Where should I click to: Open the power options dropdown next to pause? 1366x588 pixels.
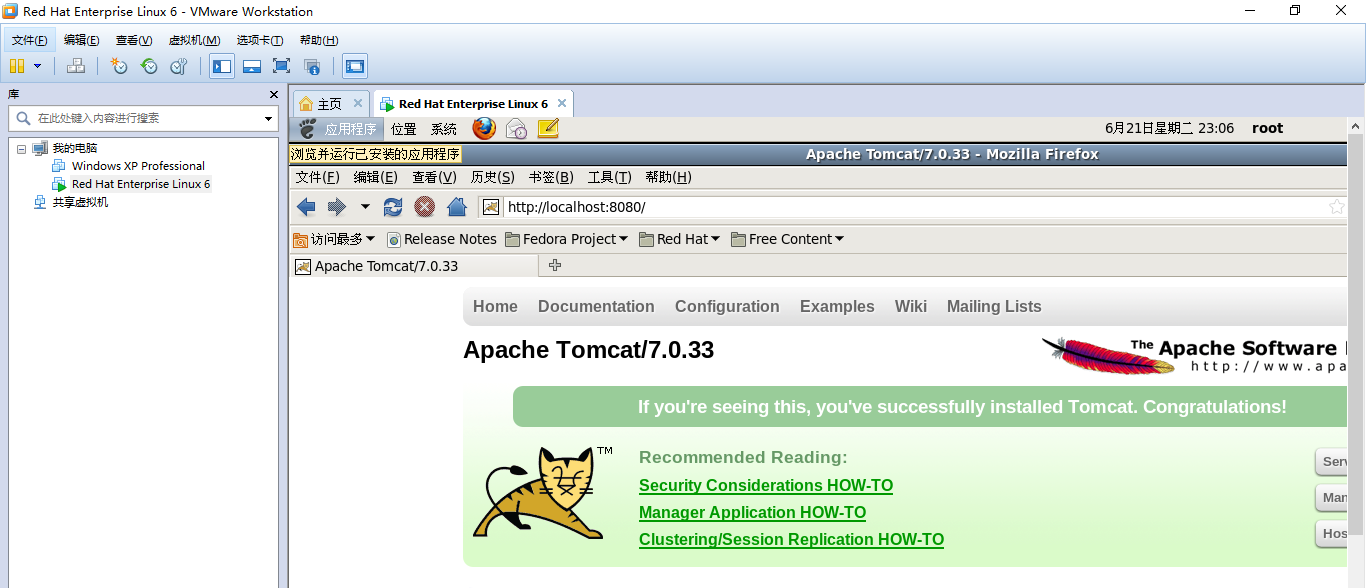(38, 66)
